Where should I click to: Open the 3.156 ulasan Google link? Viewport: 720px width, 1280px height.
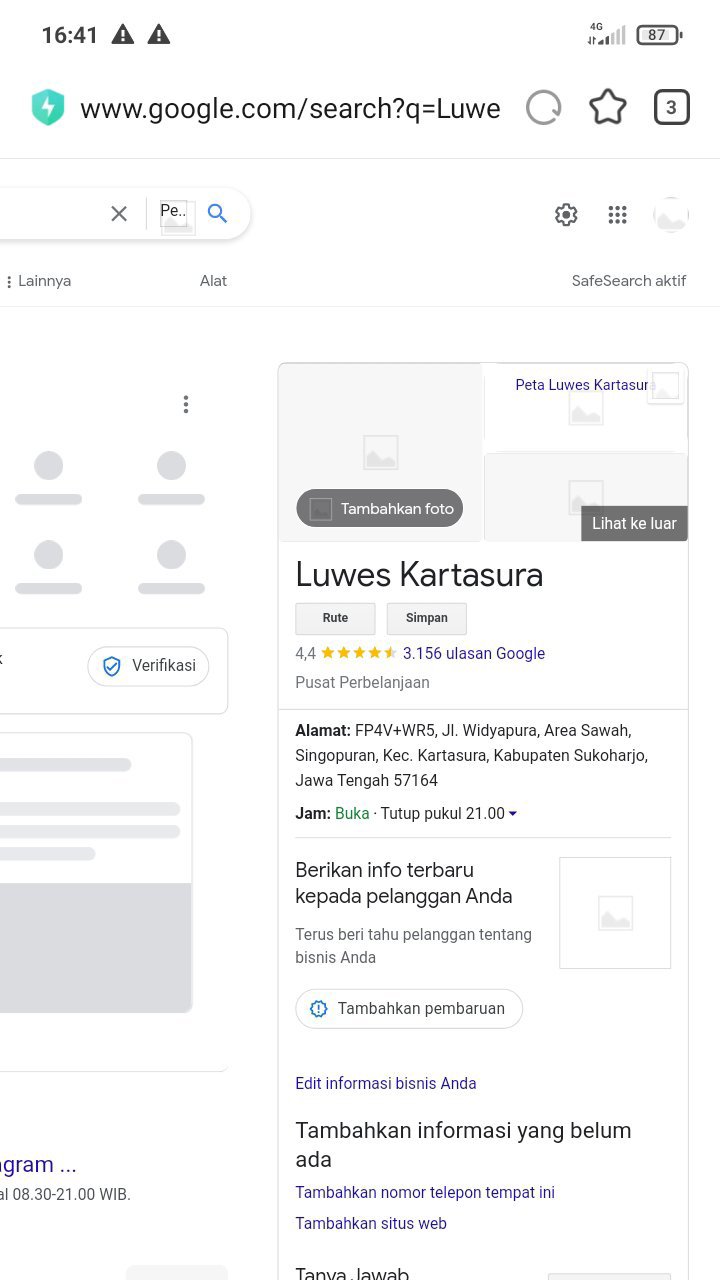(x=474, y=653)
